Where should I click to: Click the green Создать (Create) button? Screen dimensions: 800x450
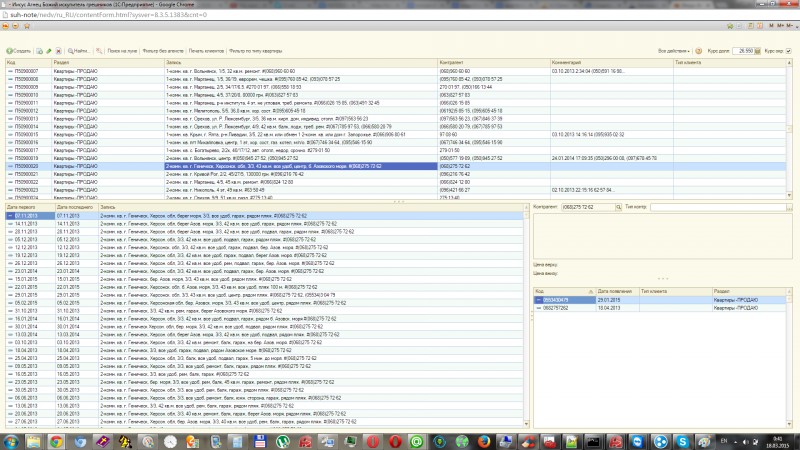(x=18, y=51)
